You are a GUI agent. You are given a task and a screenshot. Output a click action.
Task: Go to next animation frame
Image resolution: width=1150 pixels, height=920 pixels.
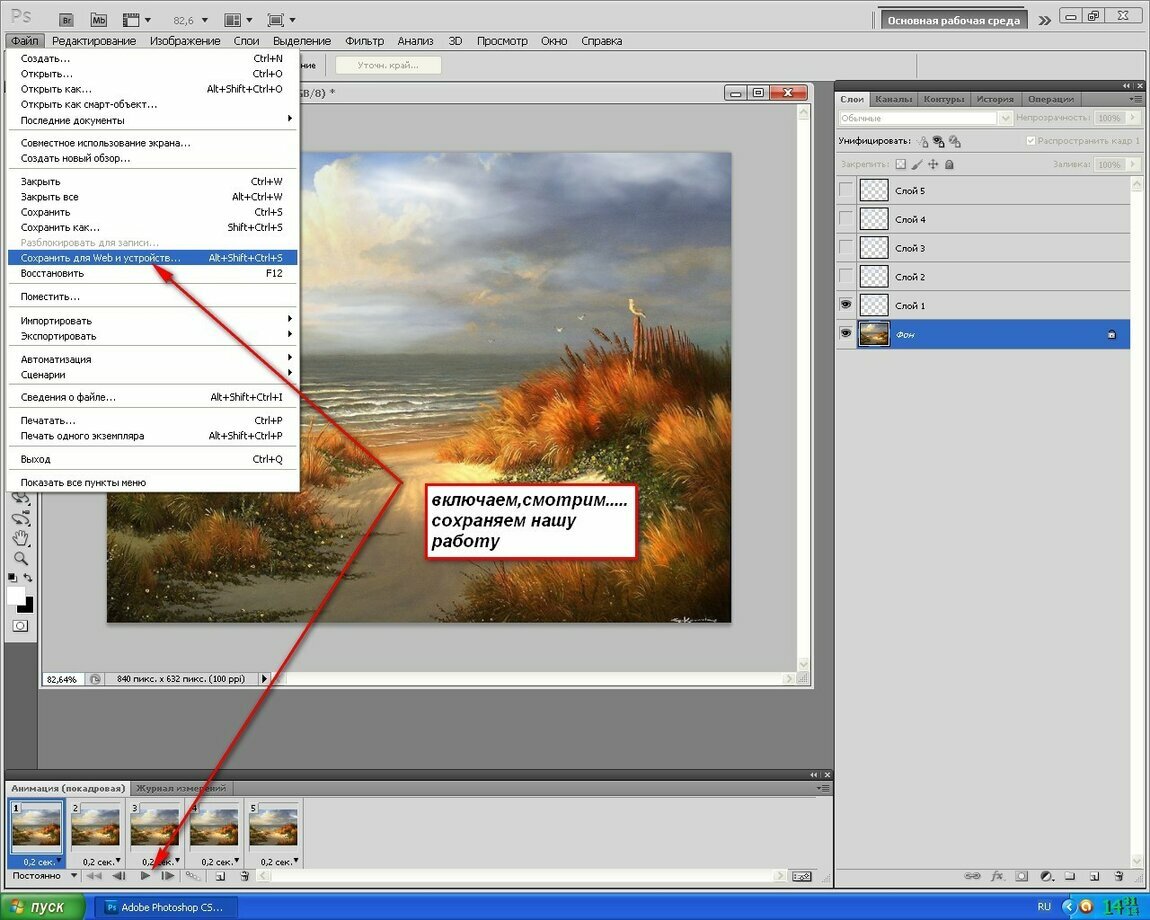168,876
